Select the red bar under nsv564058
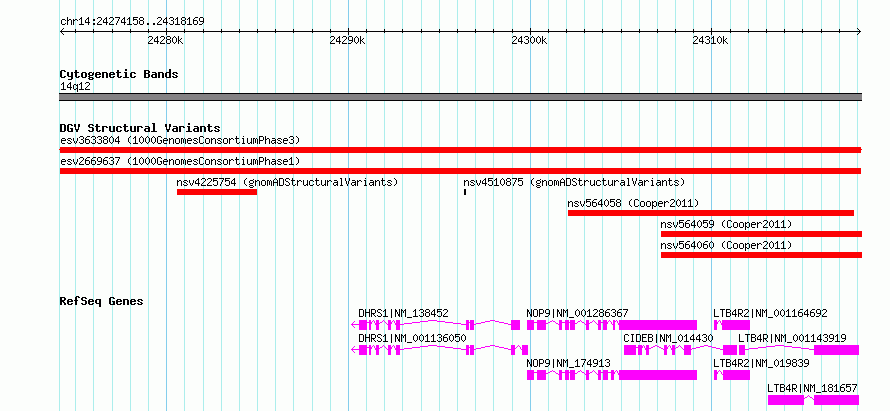The width and height of the screenshot is (890, 411). [x=711, y=213]
